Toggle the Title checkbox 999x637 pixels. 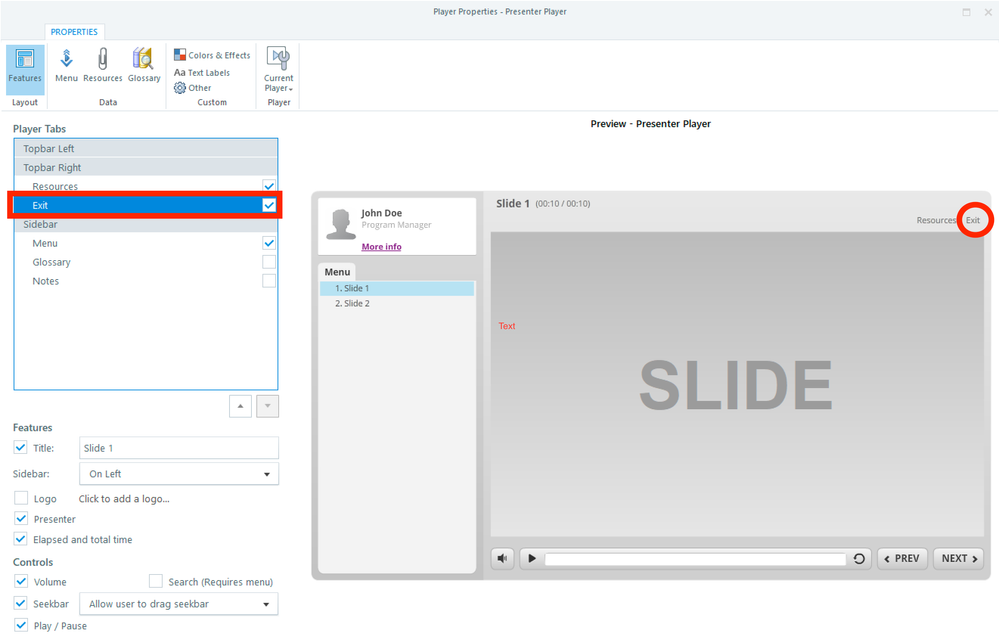(20, 448)
